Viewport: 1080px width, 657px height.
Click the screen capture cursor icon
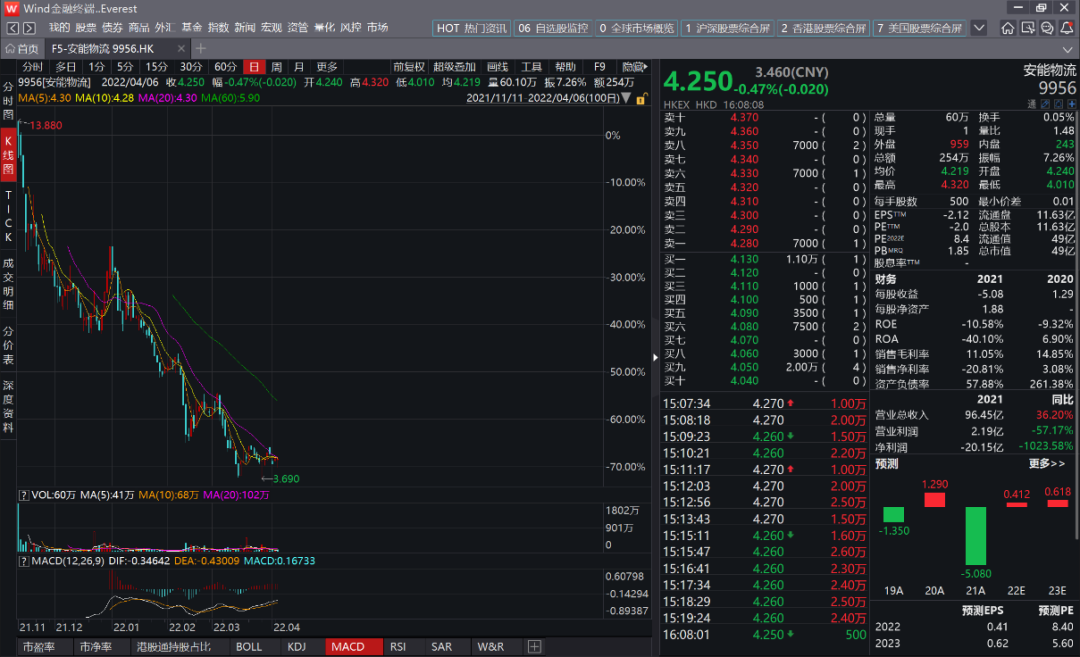coord(1028,28)
